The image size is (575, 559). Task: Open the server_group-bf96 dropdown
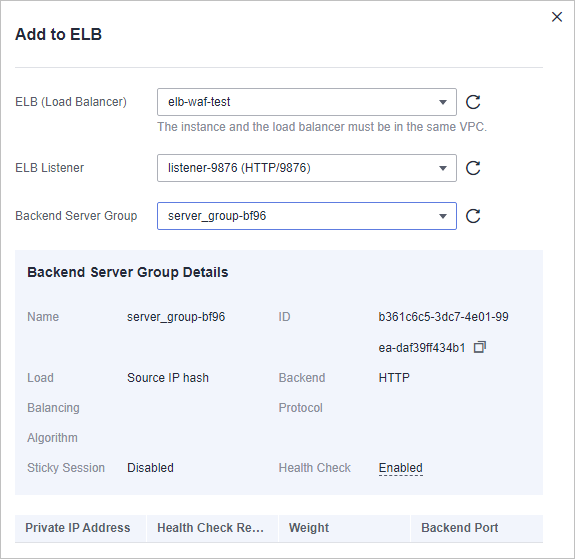coord(307,216)
